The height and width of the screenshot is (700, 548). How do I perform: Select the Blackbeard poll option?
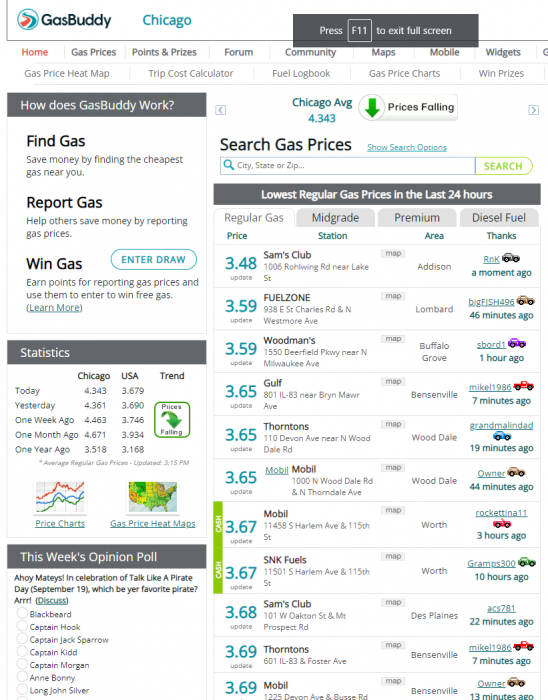(22, 613)
